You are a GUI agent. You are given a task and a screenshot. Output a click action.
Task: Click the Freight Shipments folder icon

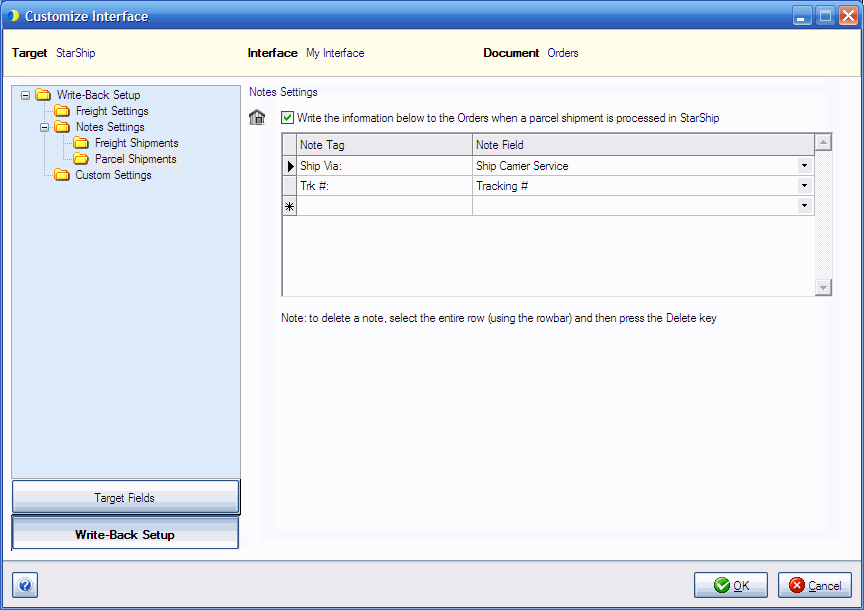(x=81, y=143)
